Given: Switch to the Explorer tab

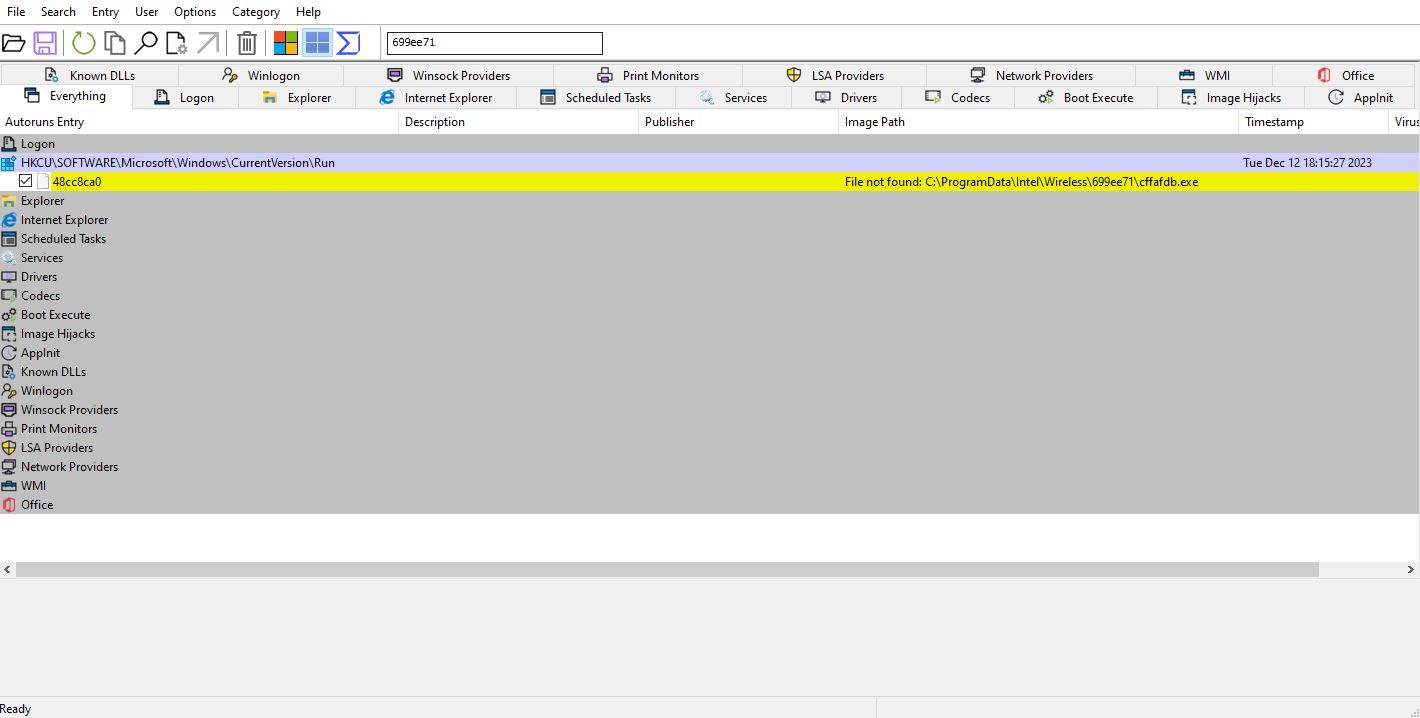Looking at the screenshot, I should click(297, 97).
